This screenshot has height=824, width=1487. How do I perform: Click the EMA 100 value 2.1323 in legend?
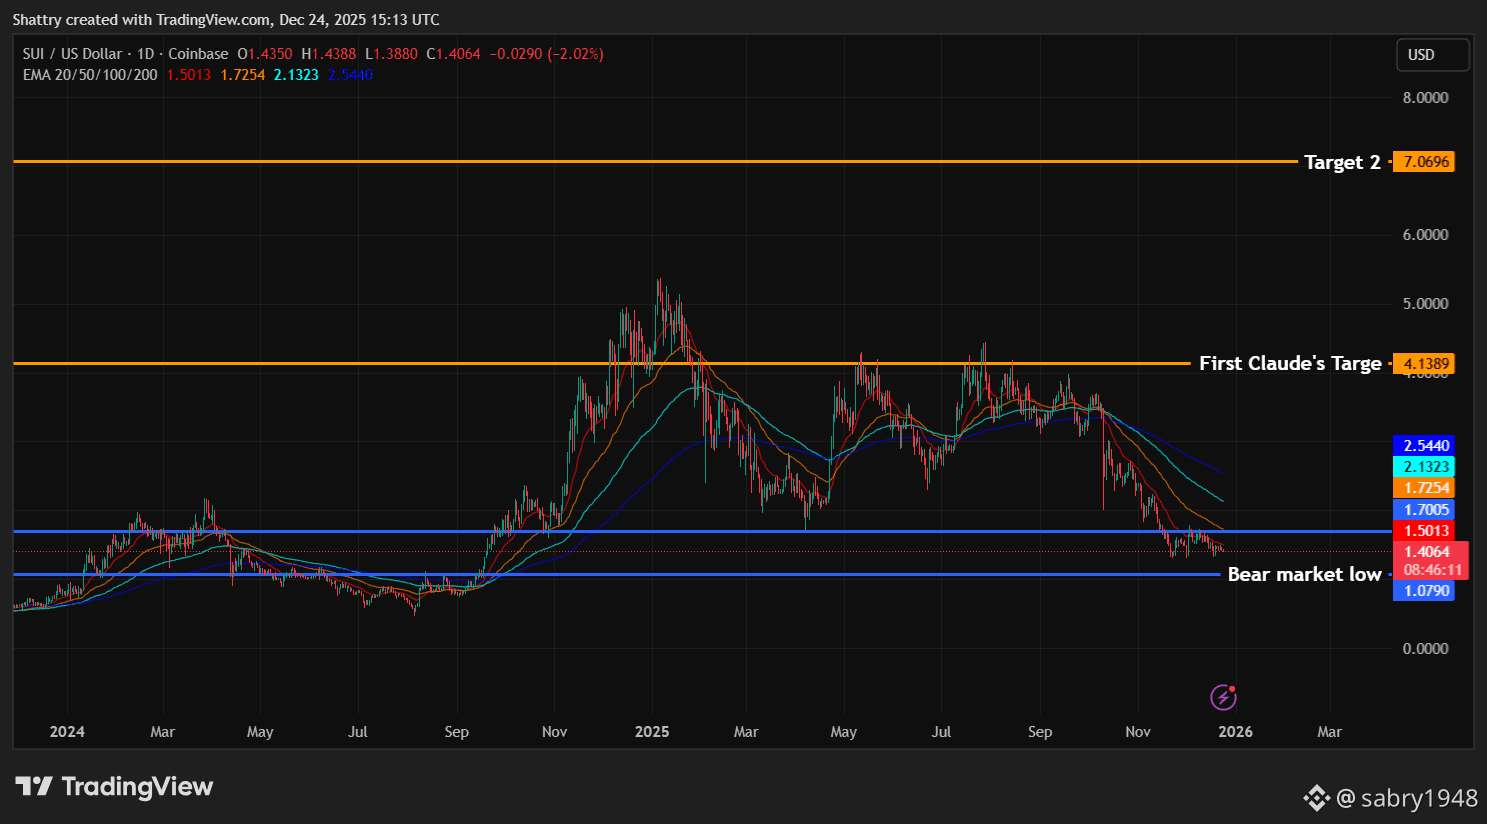tap(296, 75)
